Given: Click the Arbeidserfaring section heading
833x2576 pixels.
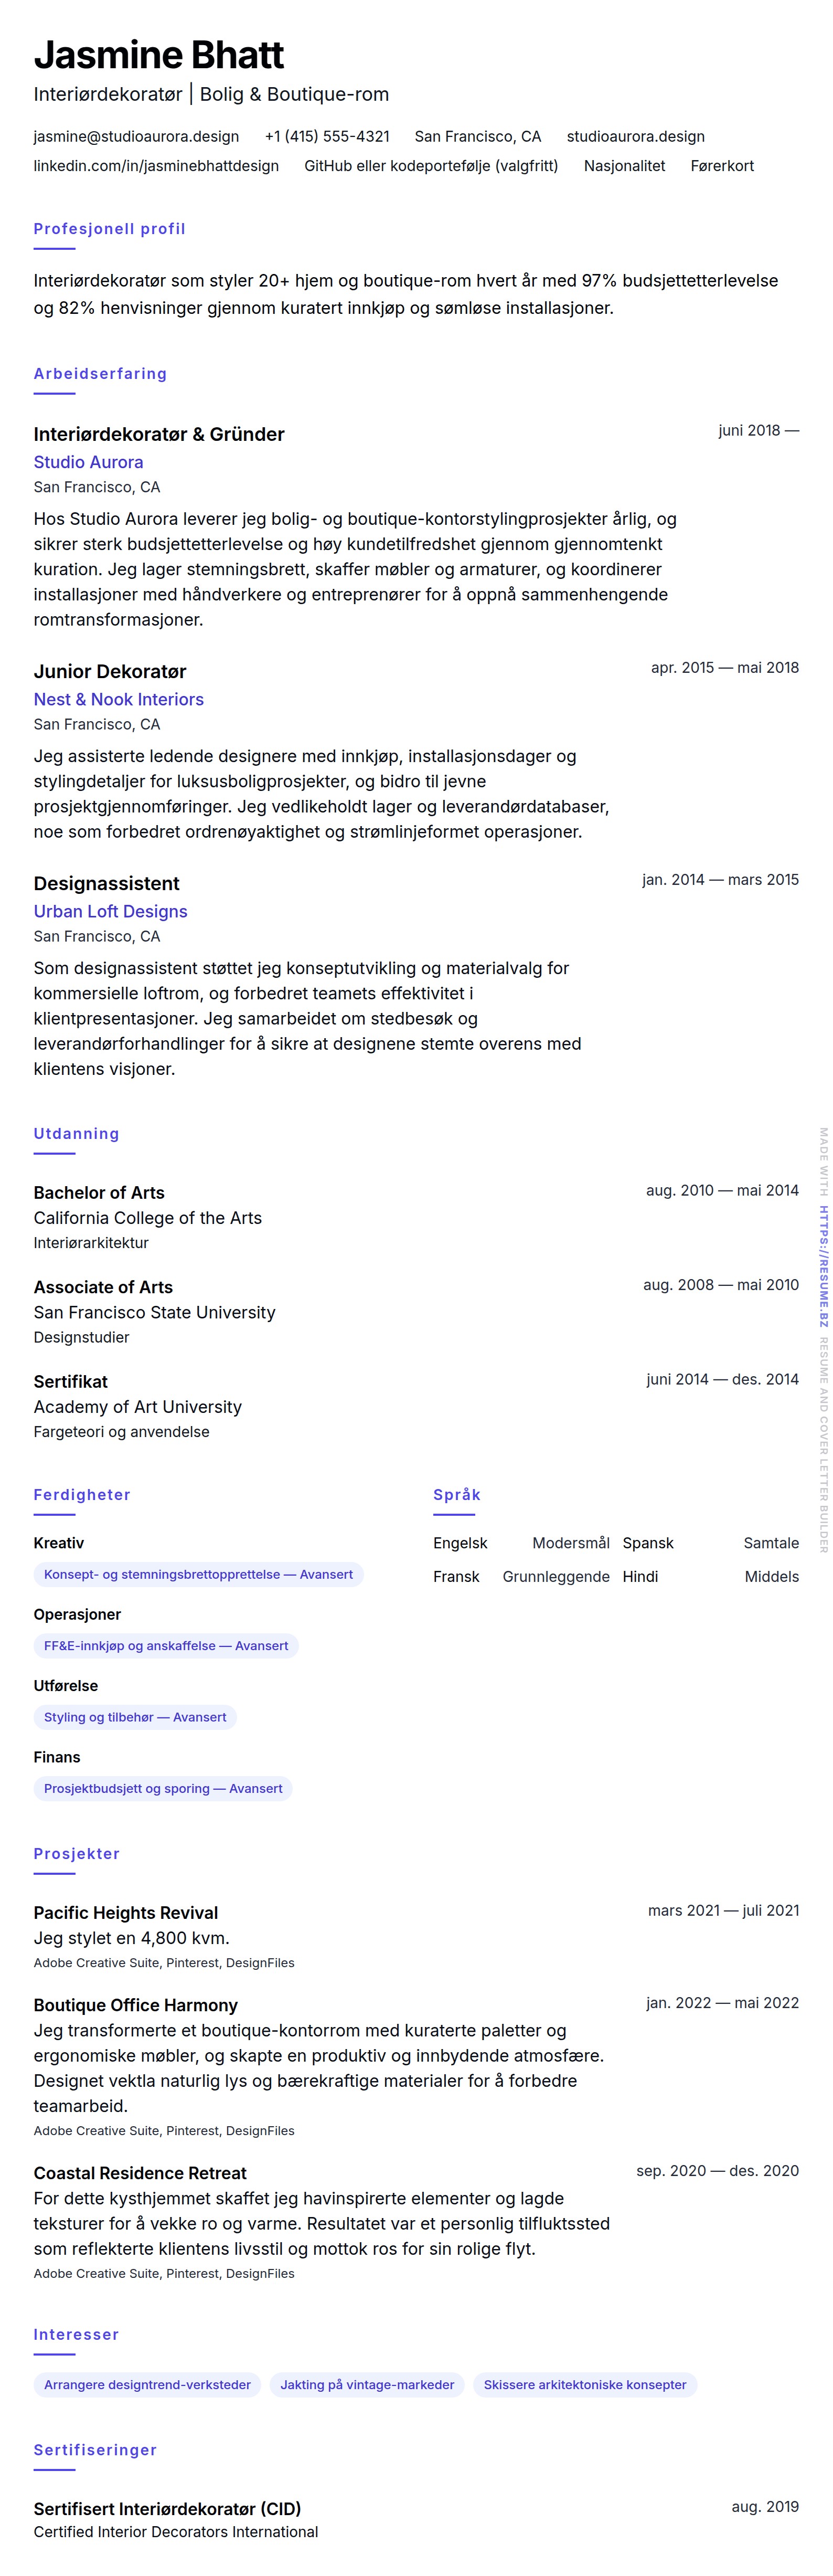Looking at the screenshot, I should 100,374.
